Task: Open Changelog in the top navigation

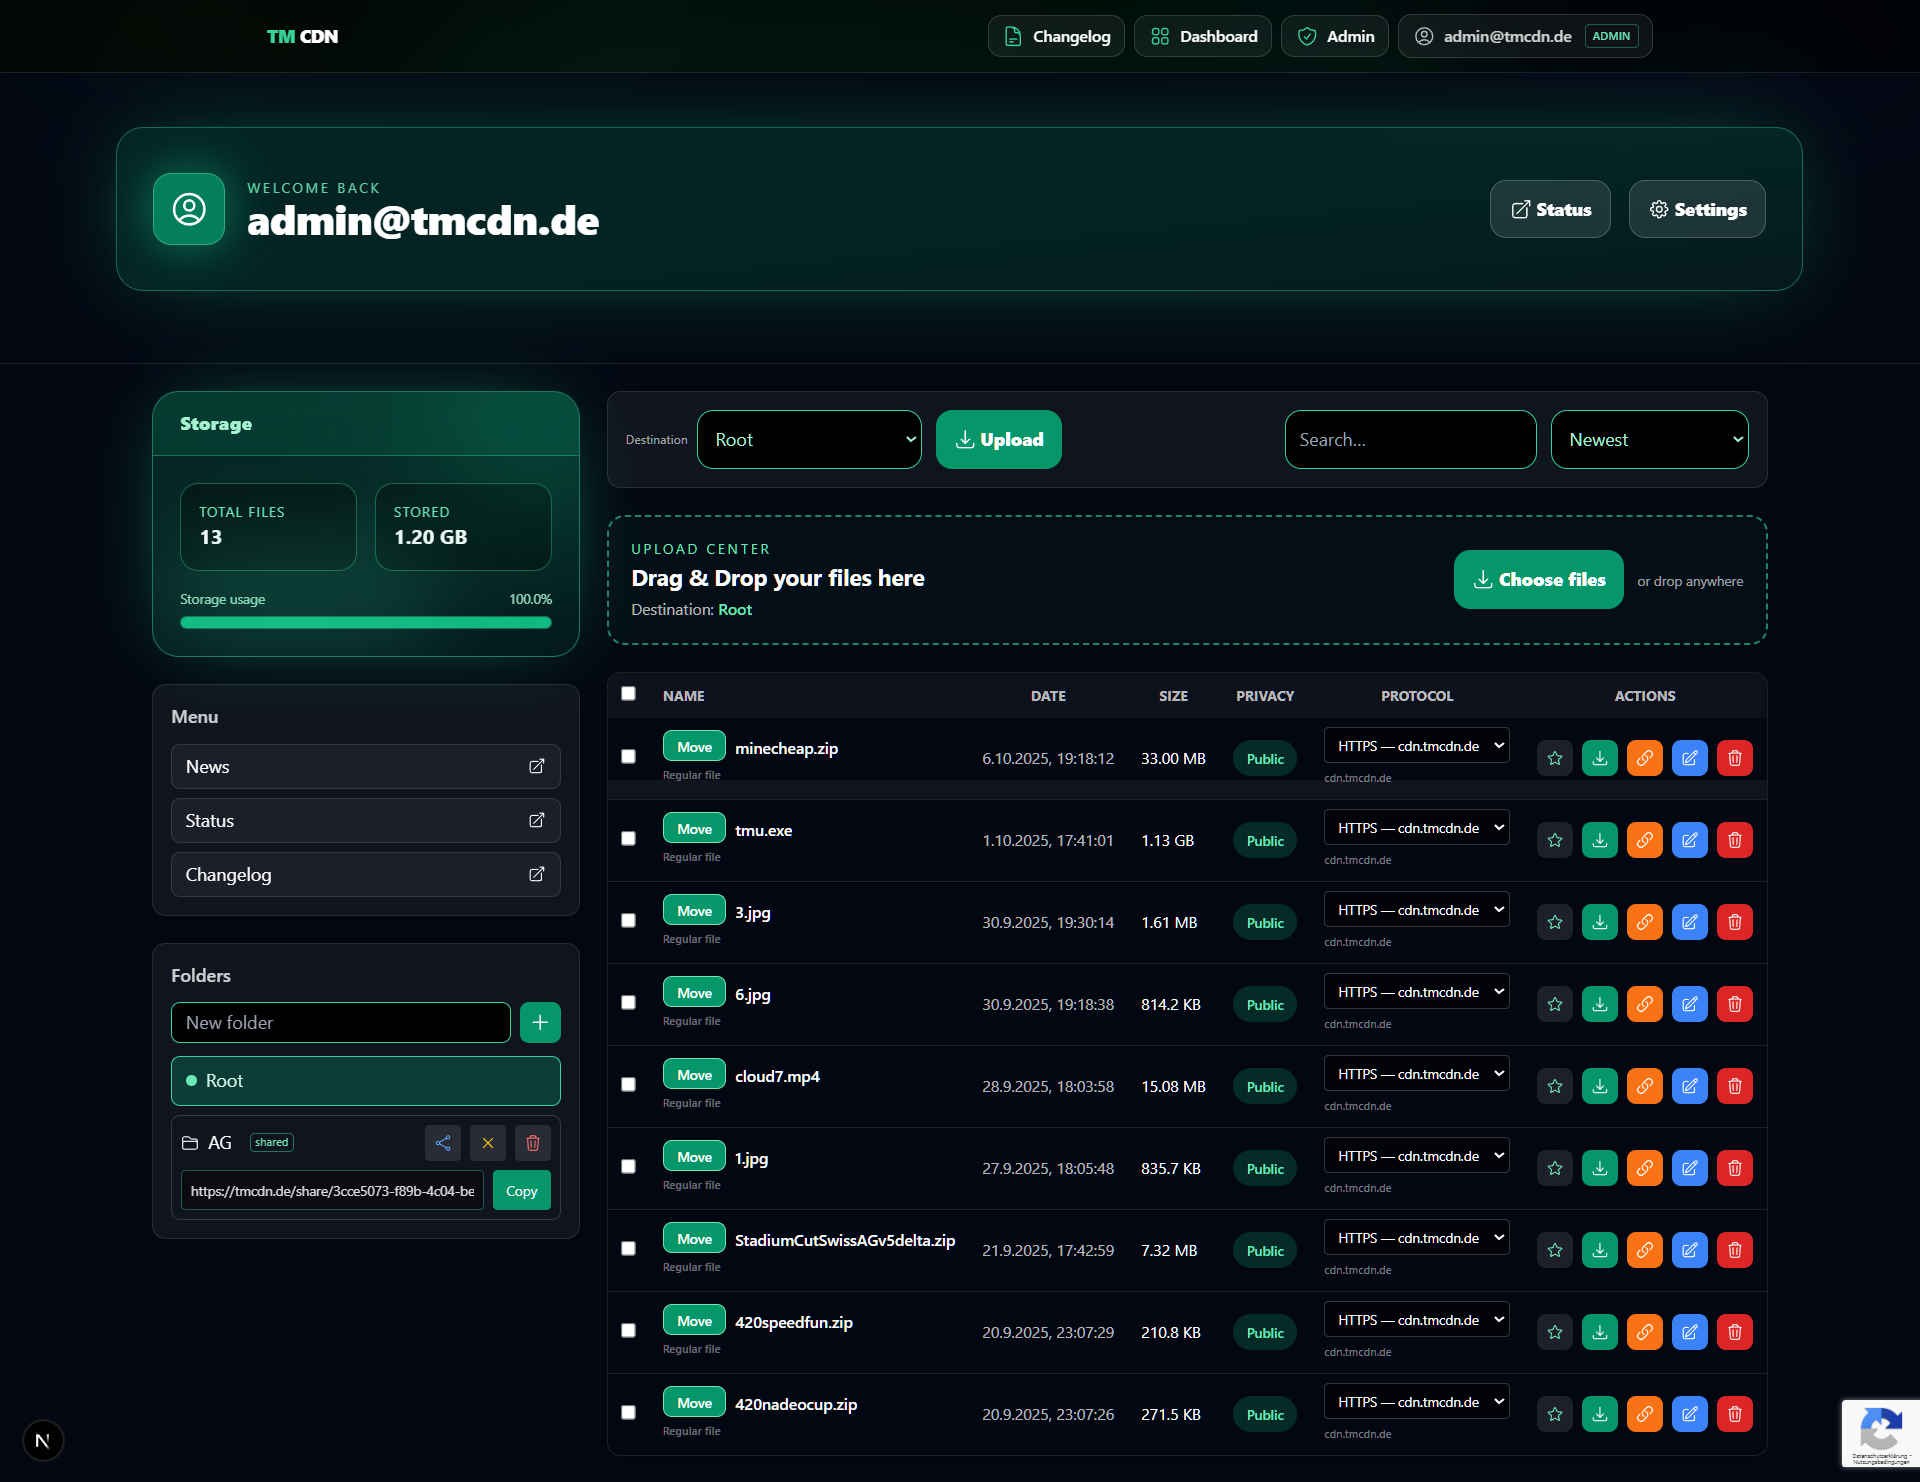Action: (x=1056, y=37)
